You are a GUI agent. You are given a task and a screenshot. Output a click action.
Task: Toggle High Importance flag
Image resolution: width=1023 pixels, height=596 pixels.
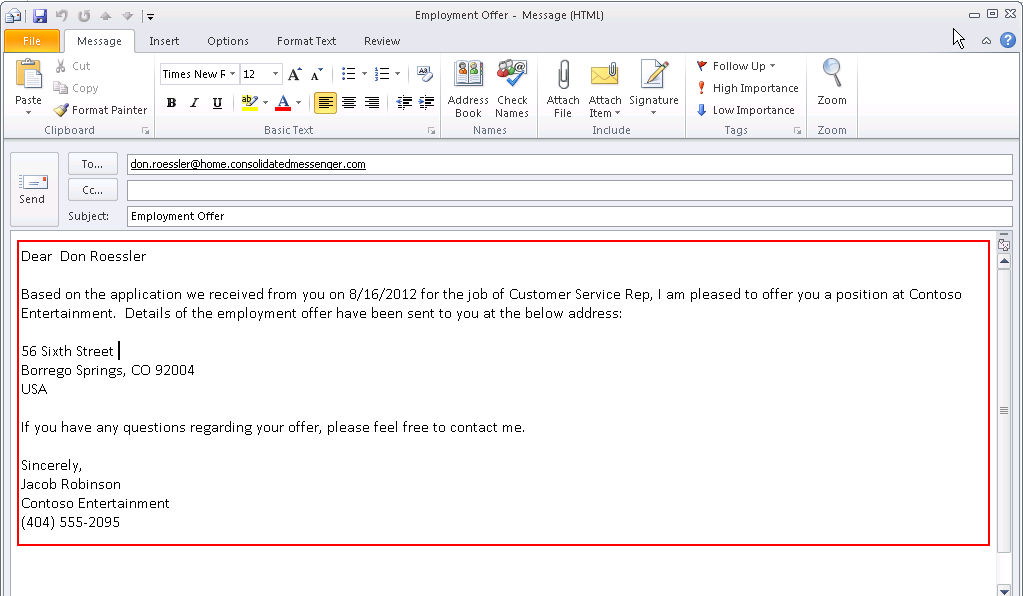pos(747,88)
